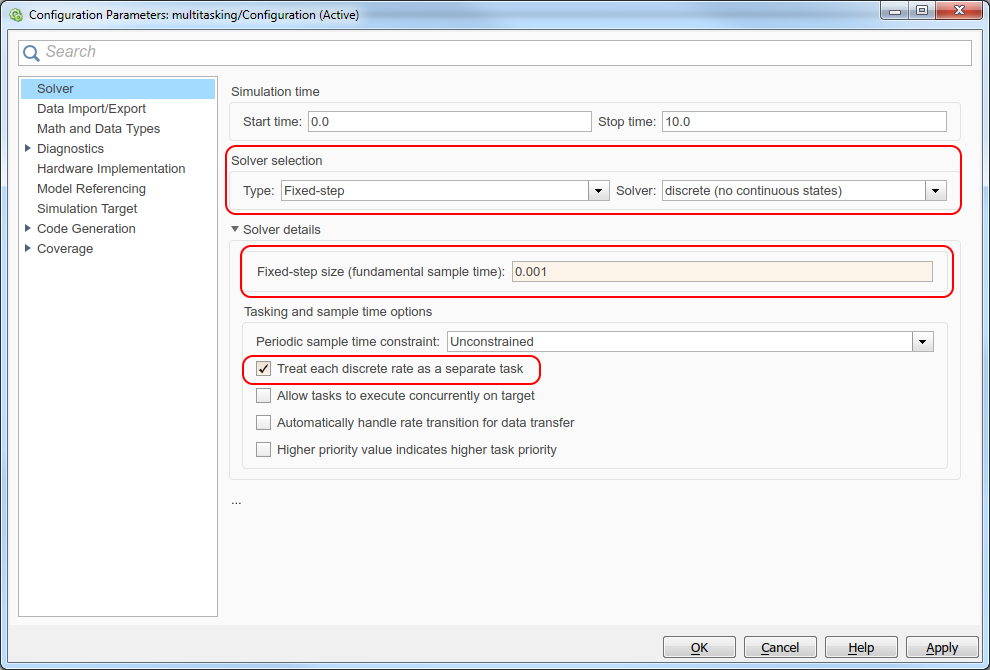Open the Solver selection combo box

pos(804,191)
